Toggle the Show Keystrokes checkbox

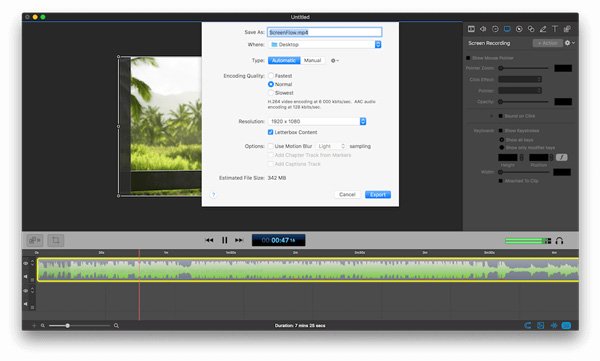click(x=501, y=131)
